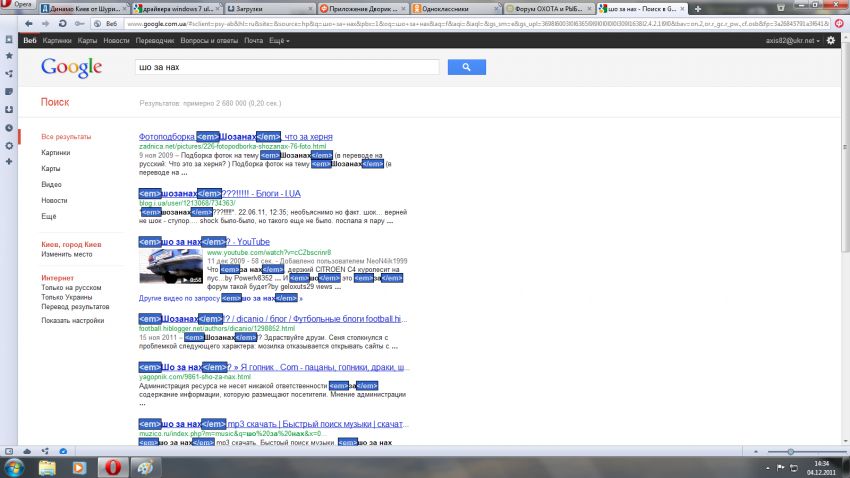Click Перевод результатов option
This screenshot has height=478, width=850.
tap(75, 307)
